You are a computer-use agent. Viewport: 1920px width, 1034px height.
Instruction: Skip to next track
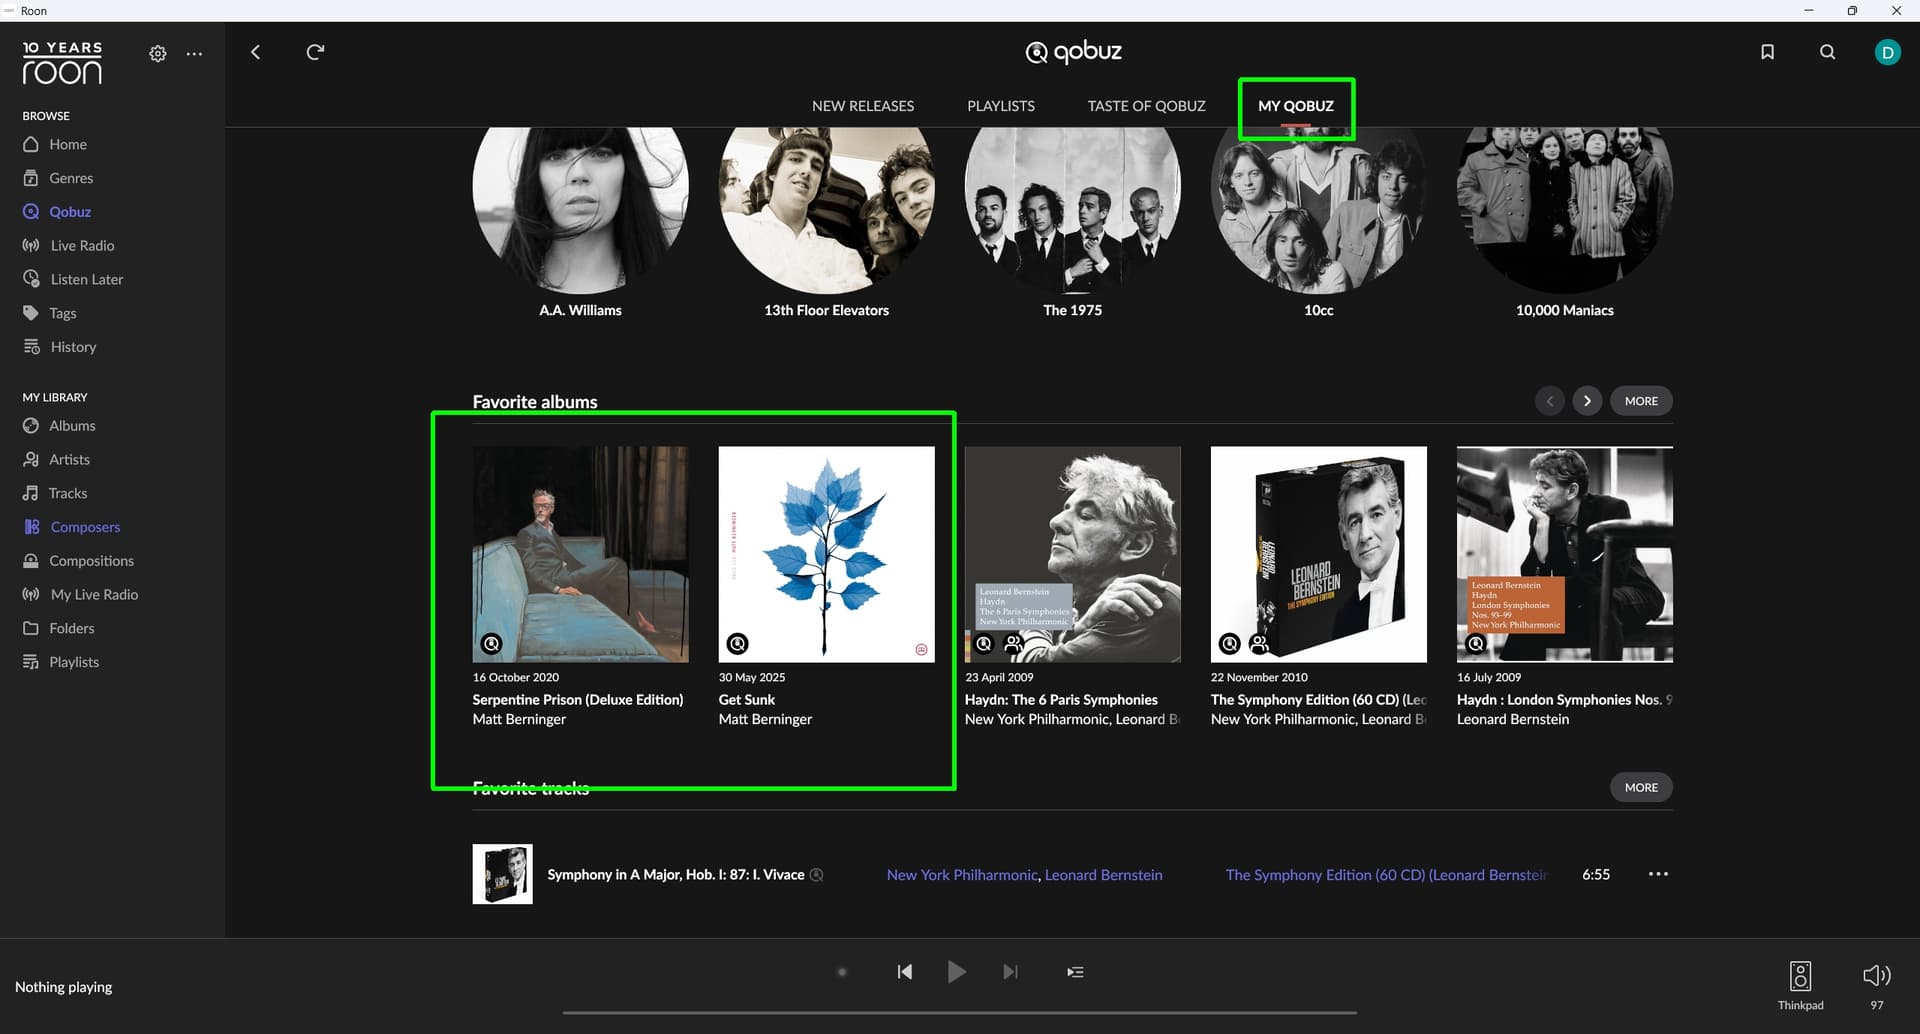pos(1010,972)
